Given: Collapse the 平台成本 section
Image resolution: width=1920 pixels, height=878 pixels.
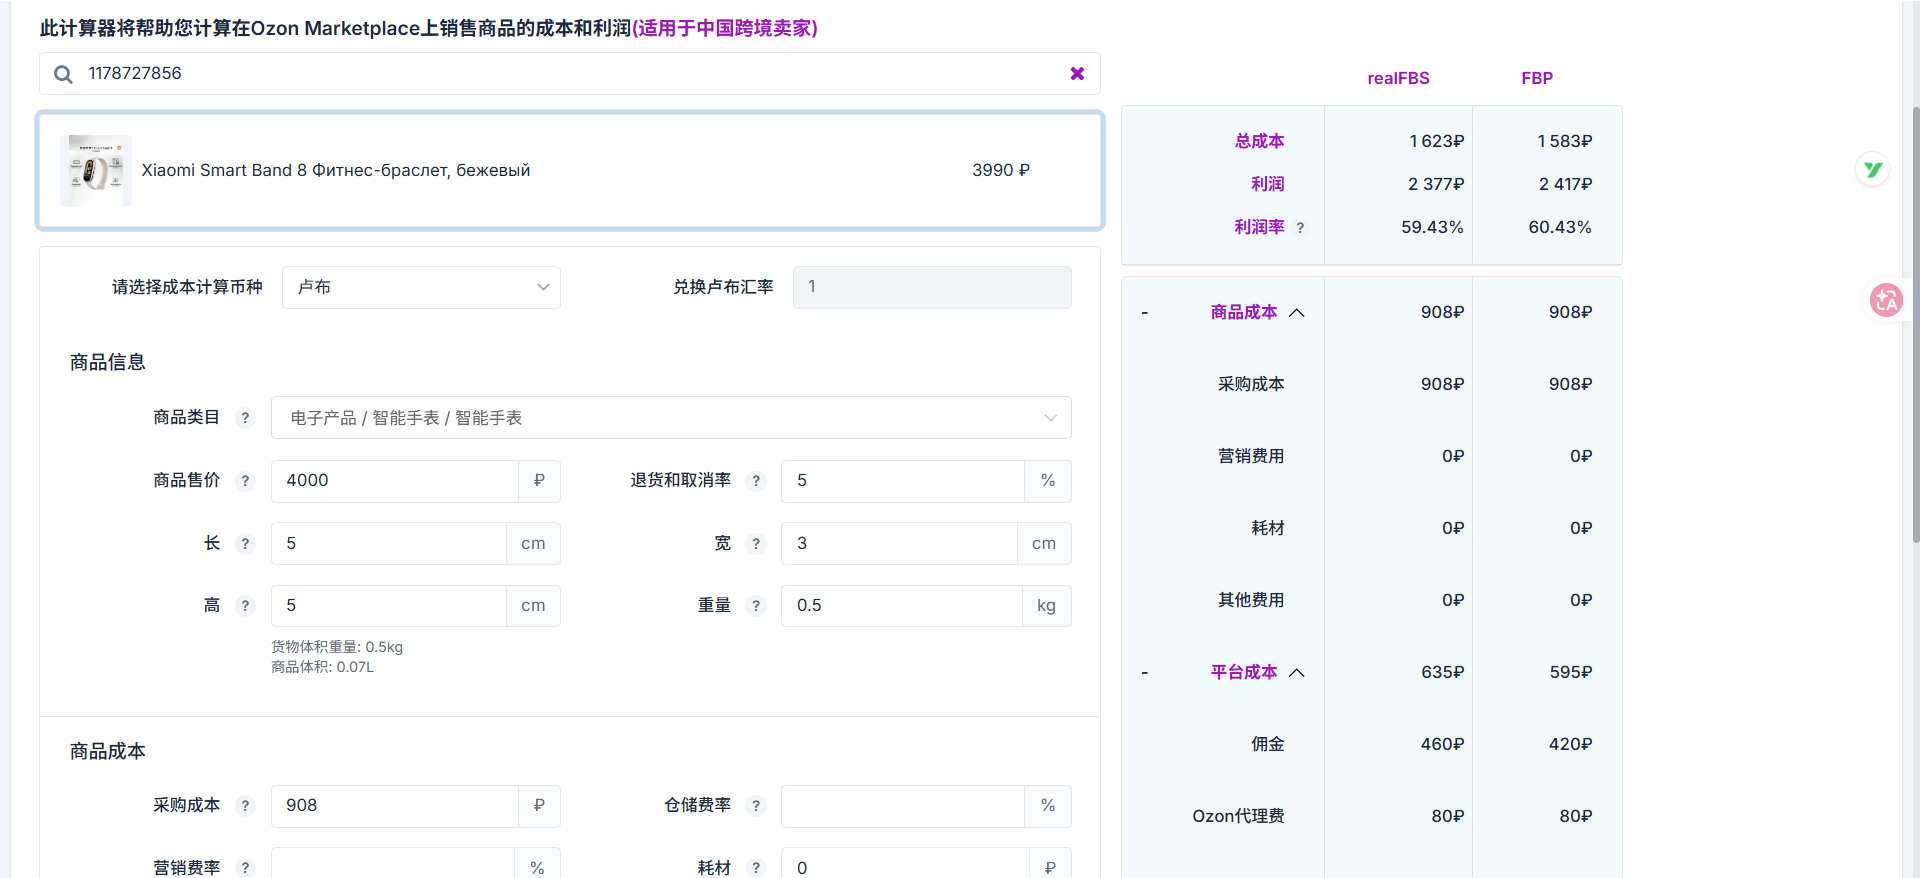Looking at the screenshot, I should (1297, 673).
